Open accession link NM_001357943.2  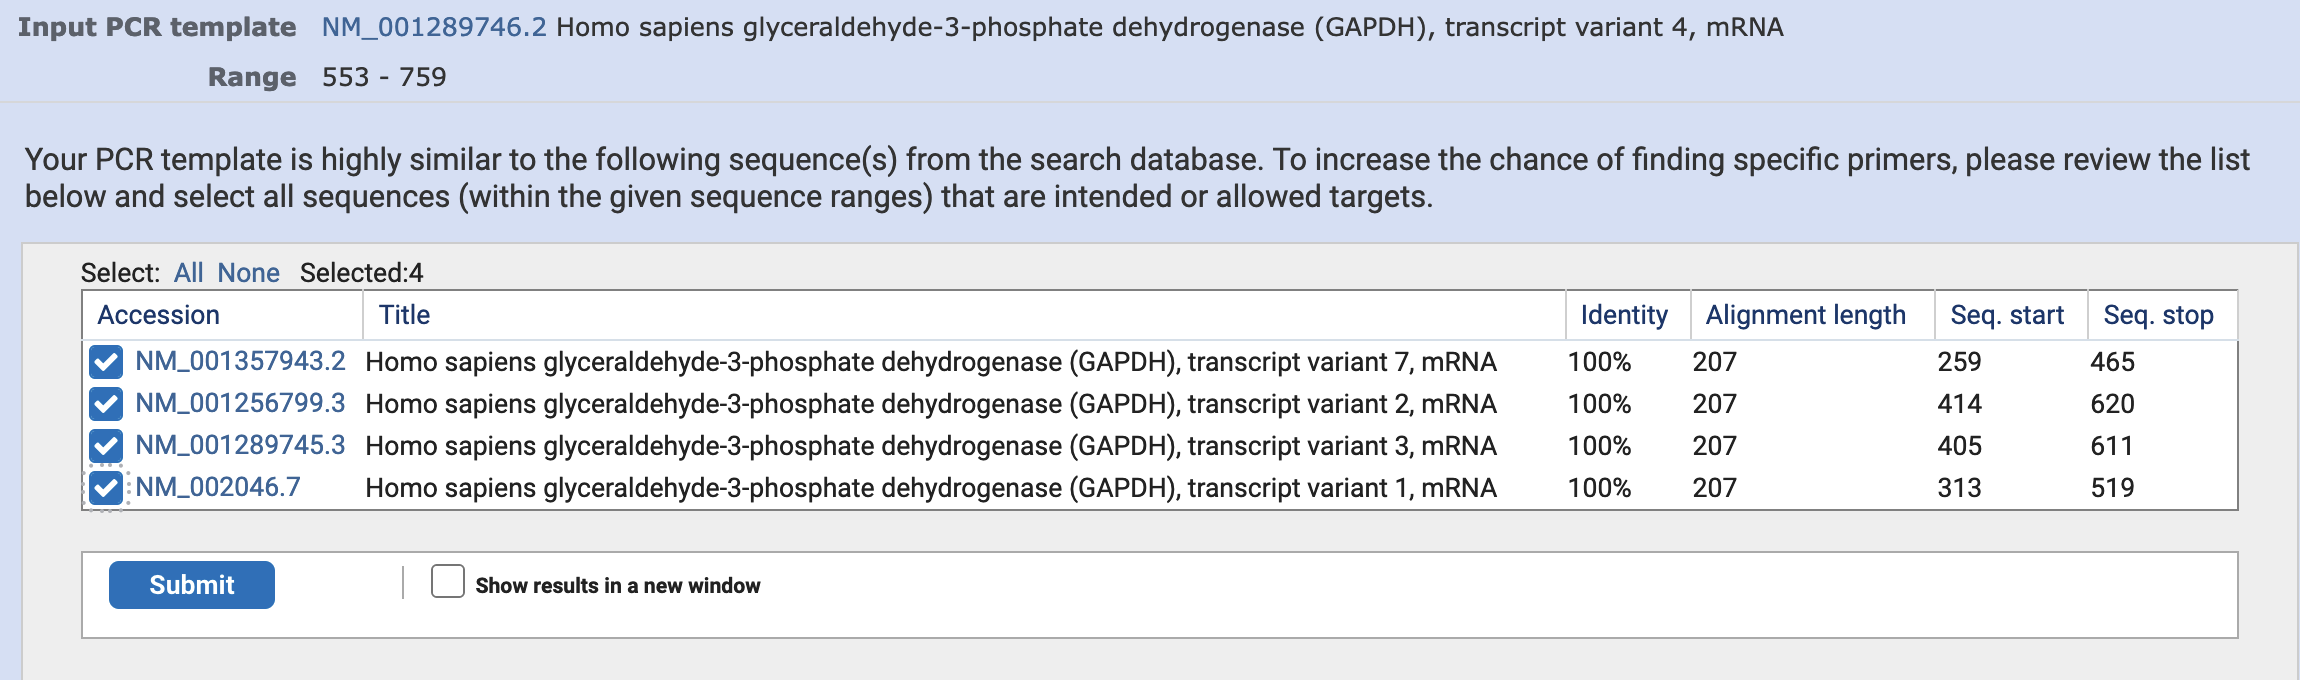[240, 361]
